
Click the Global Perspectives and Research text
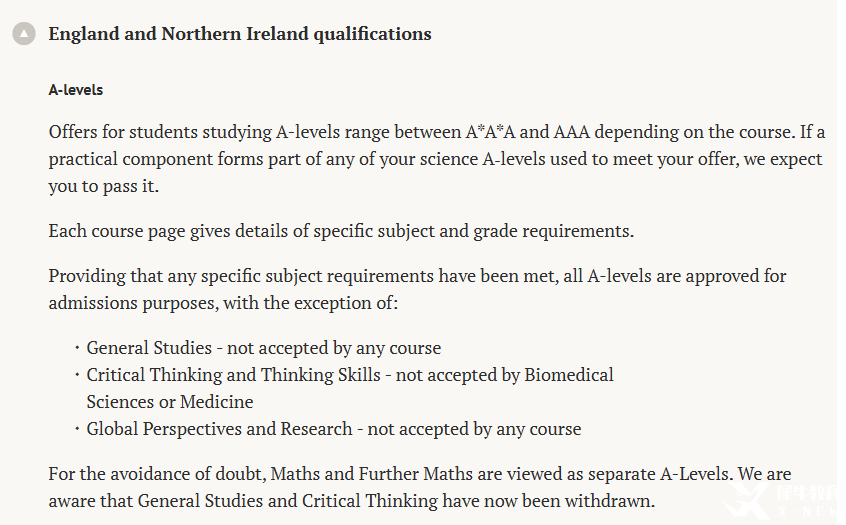click(x=220, y=429)
